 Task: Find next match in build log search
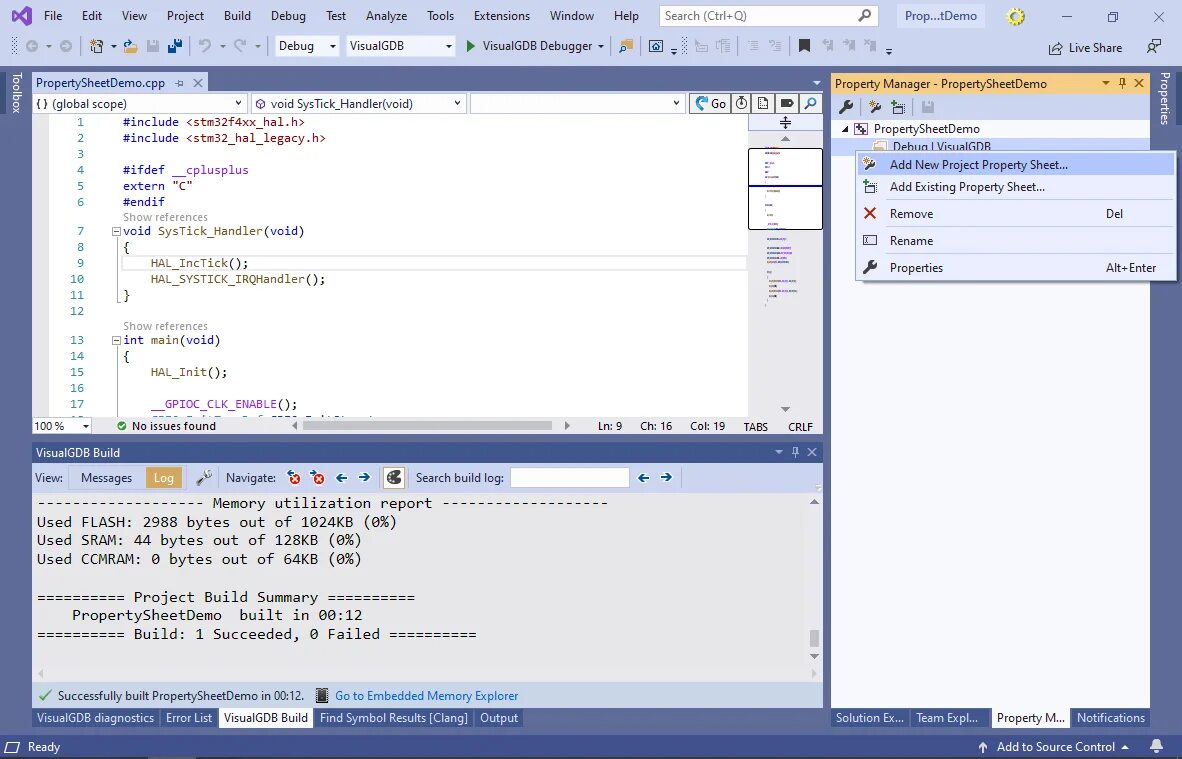pyautogui.click(x=666, y=477)
